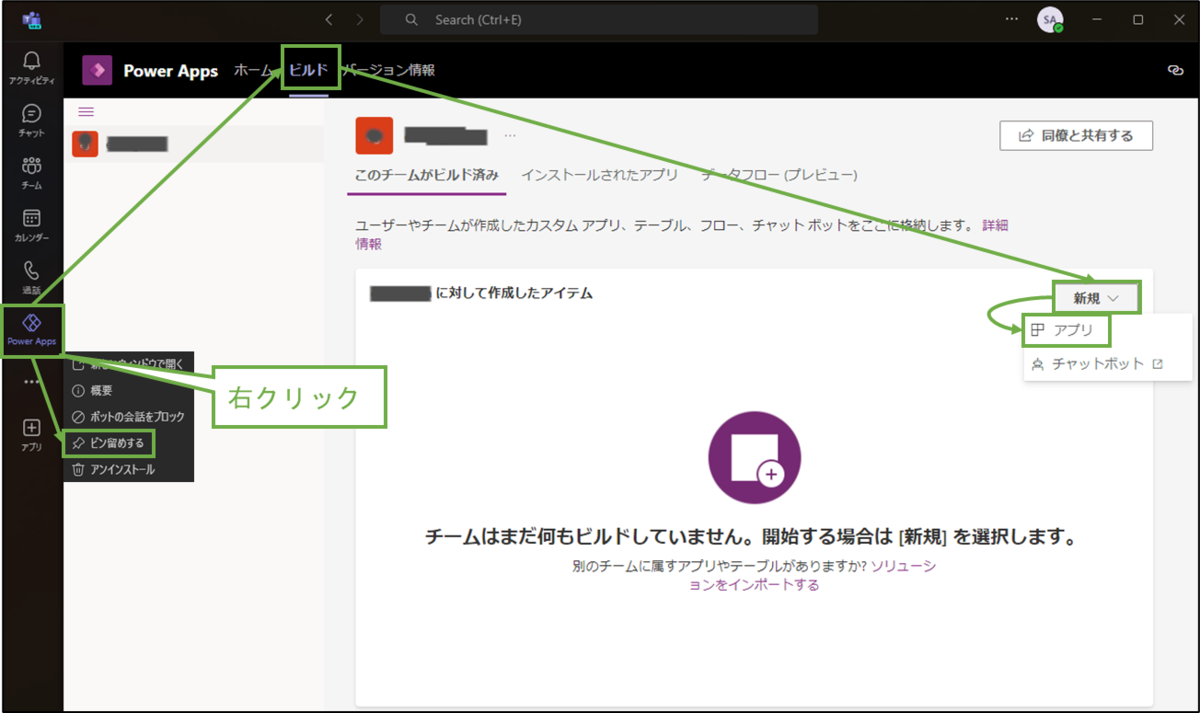Click the Power Apps purple logo
This screenshot has height=713, width=1200.
pyautogui.click(x=96, y=71)
